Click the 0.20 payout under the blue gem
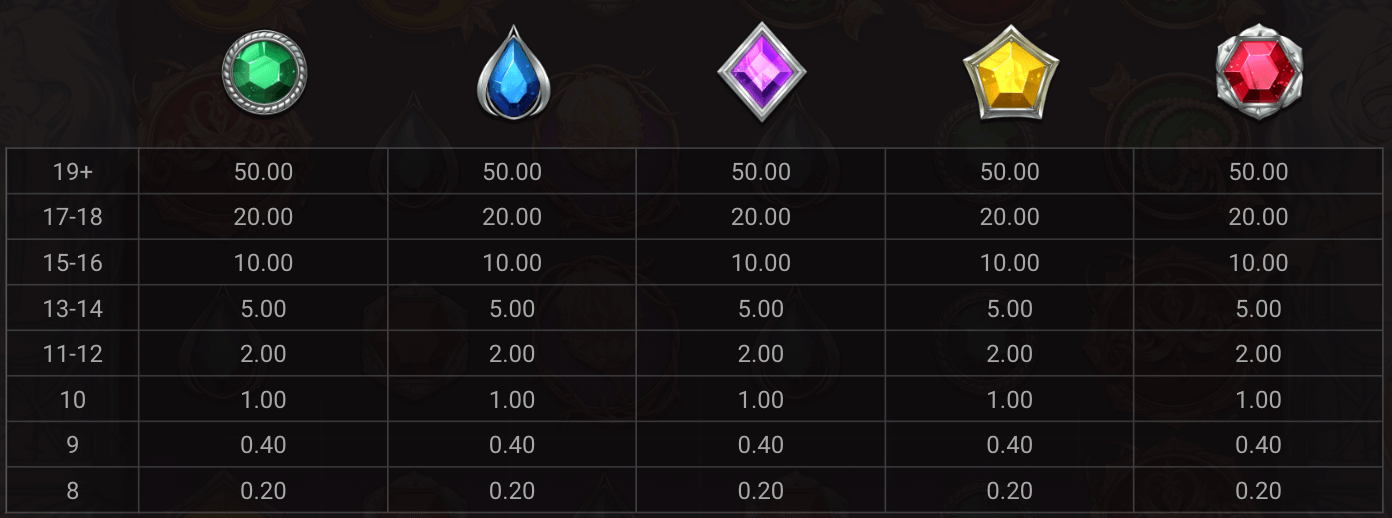1392x518 pixels. point(512,491)
